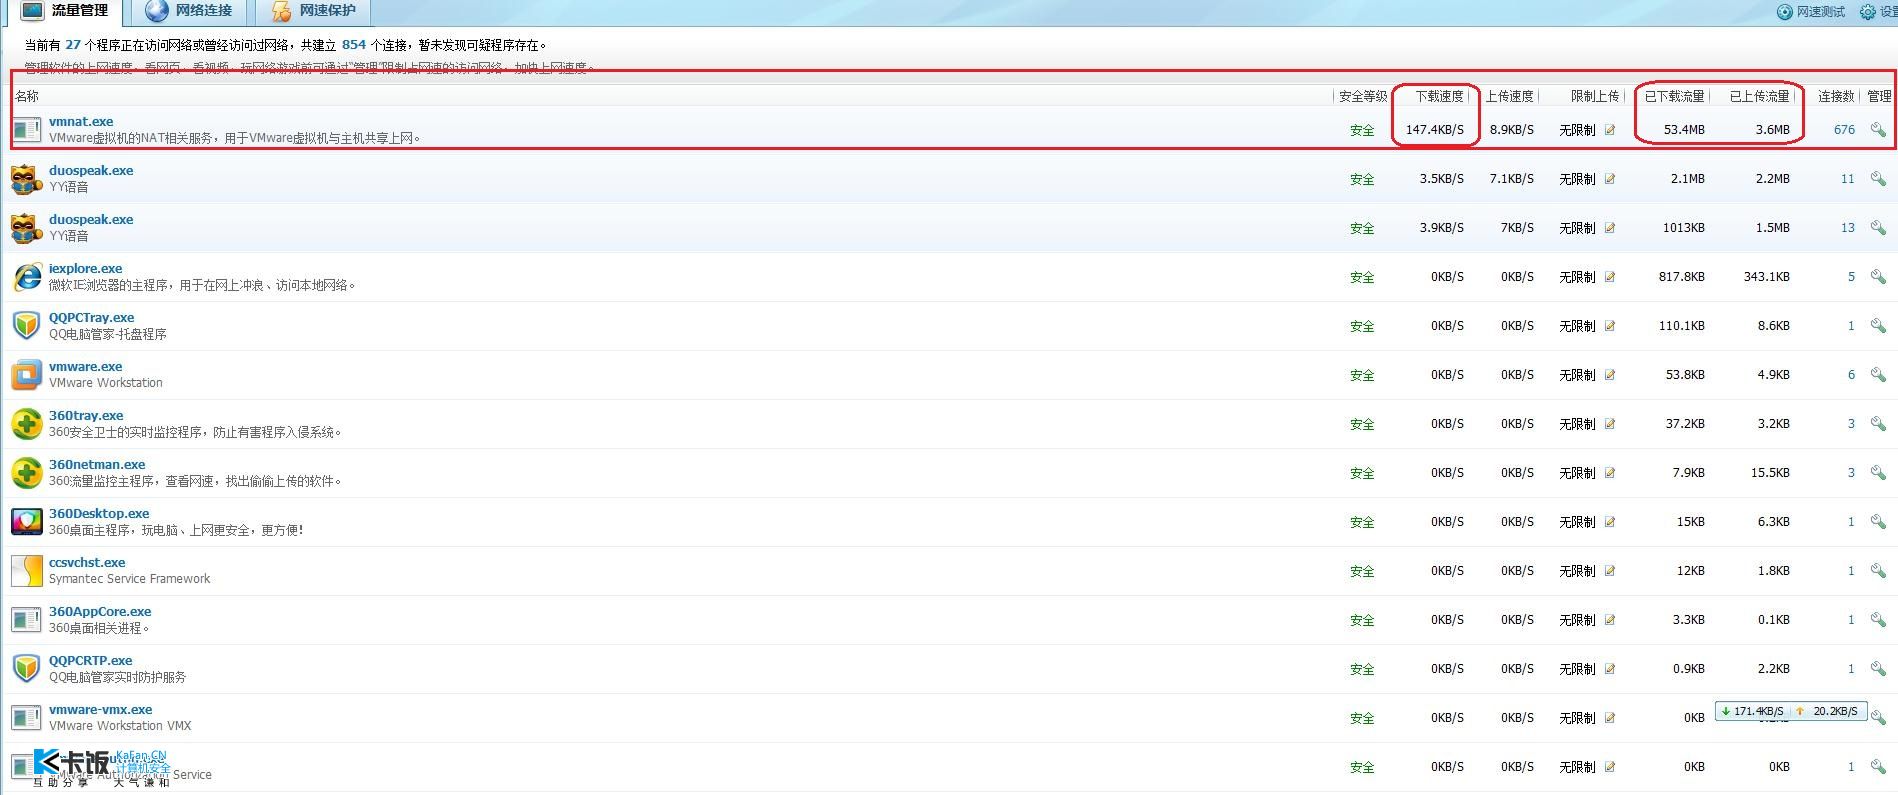Edit upload limit for iexplore.exe
Screen dimensions: 1898x795
point(1610,277)
